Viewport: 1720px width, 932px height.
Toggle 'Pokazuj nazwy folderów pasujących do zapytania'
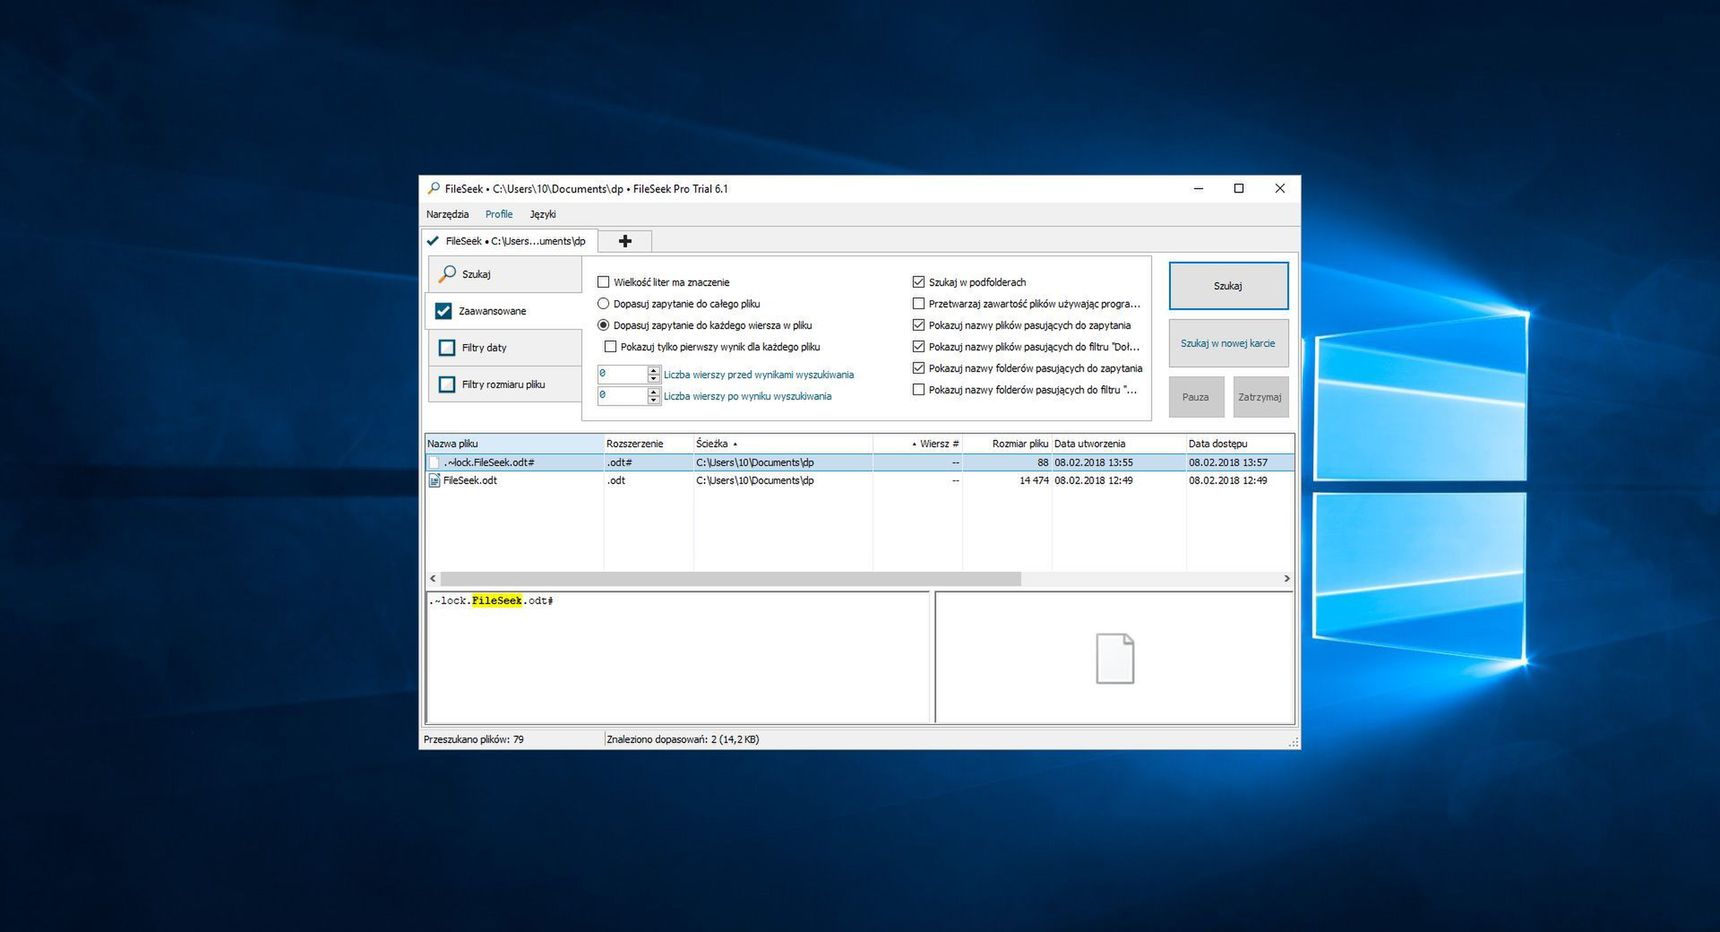click(x=918, y=368)
